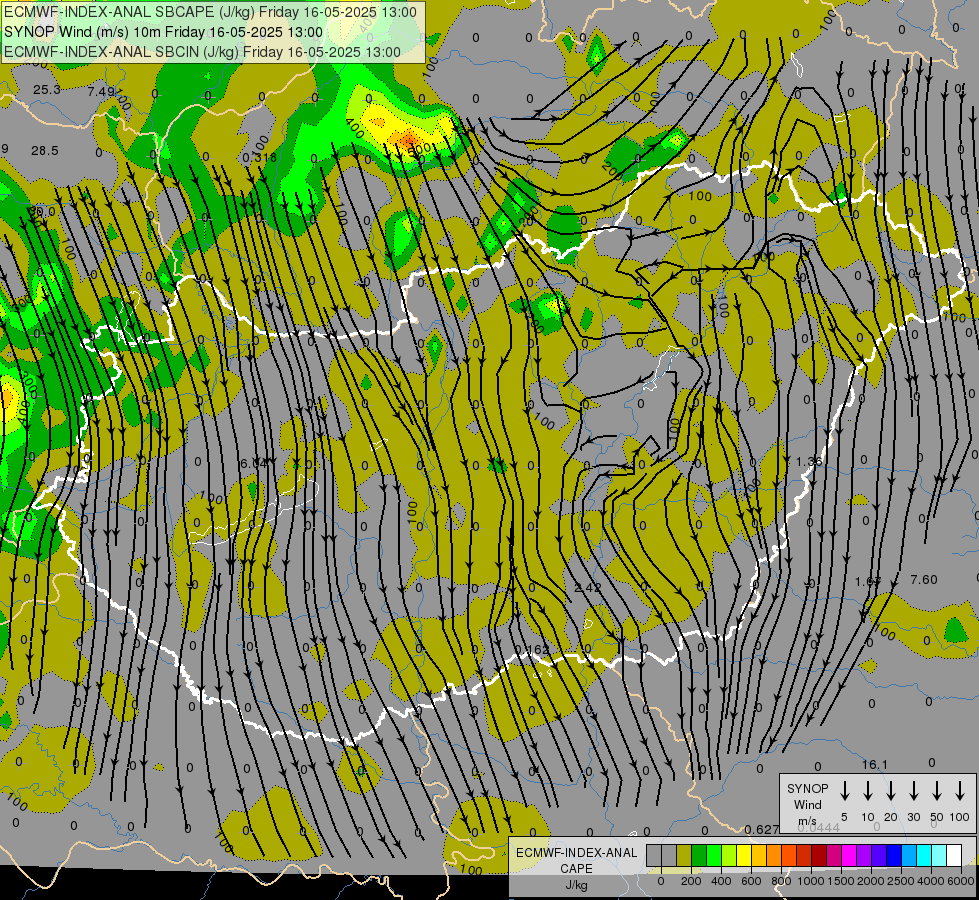979x900 pixels.
Task: Click the wind arrow above 50 m/s
Action: (x=937, y=791)
